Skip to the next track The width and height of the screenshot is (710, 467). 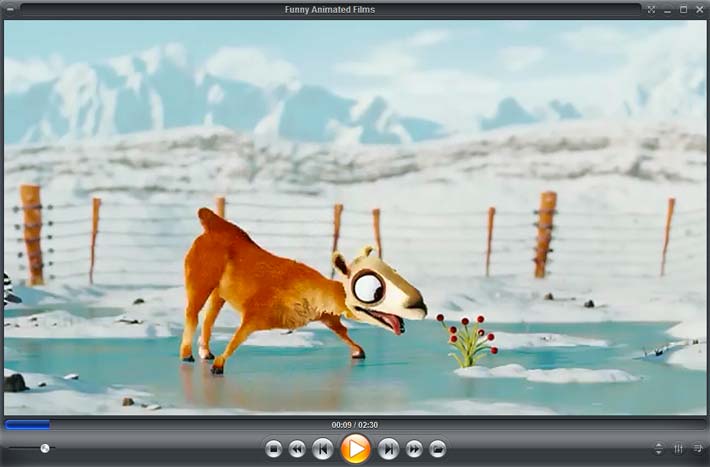tap(389, 449)
